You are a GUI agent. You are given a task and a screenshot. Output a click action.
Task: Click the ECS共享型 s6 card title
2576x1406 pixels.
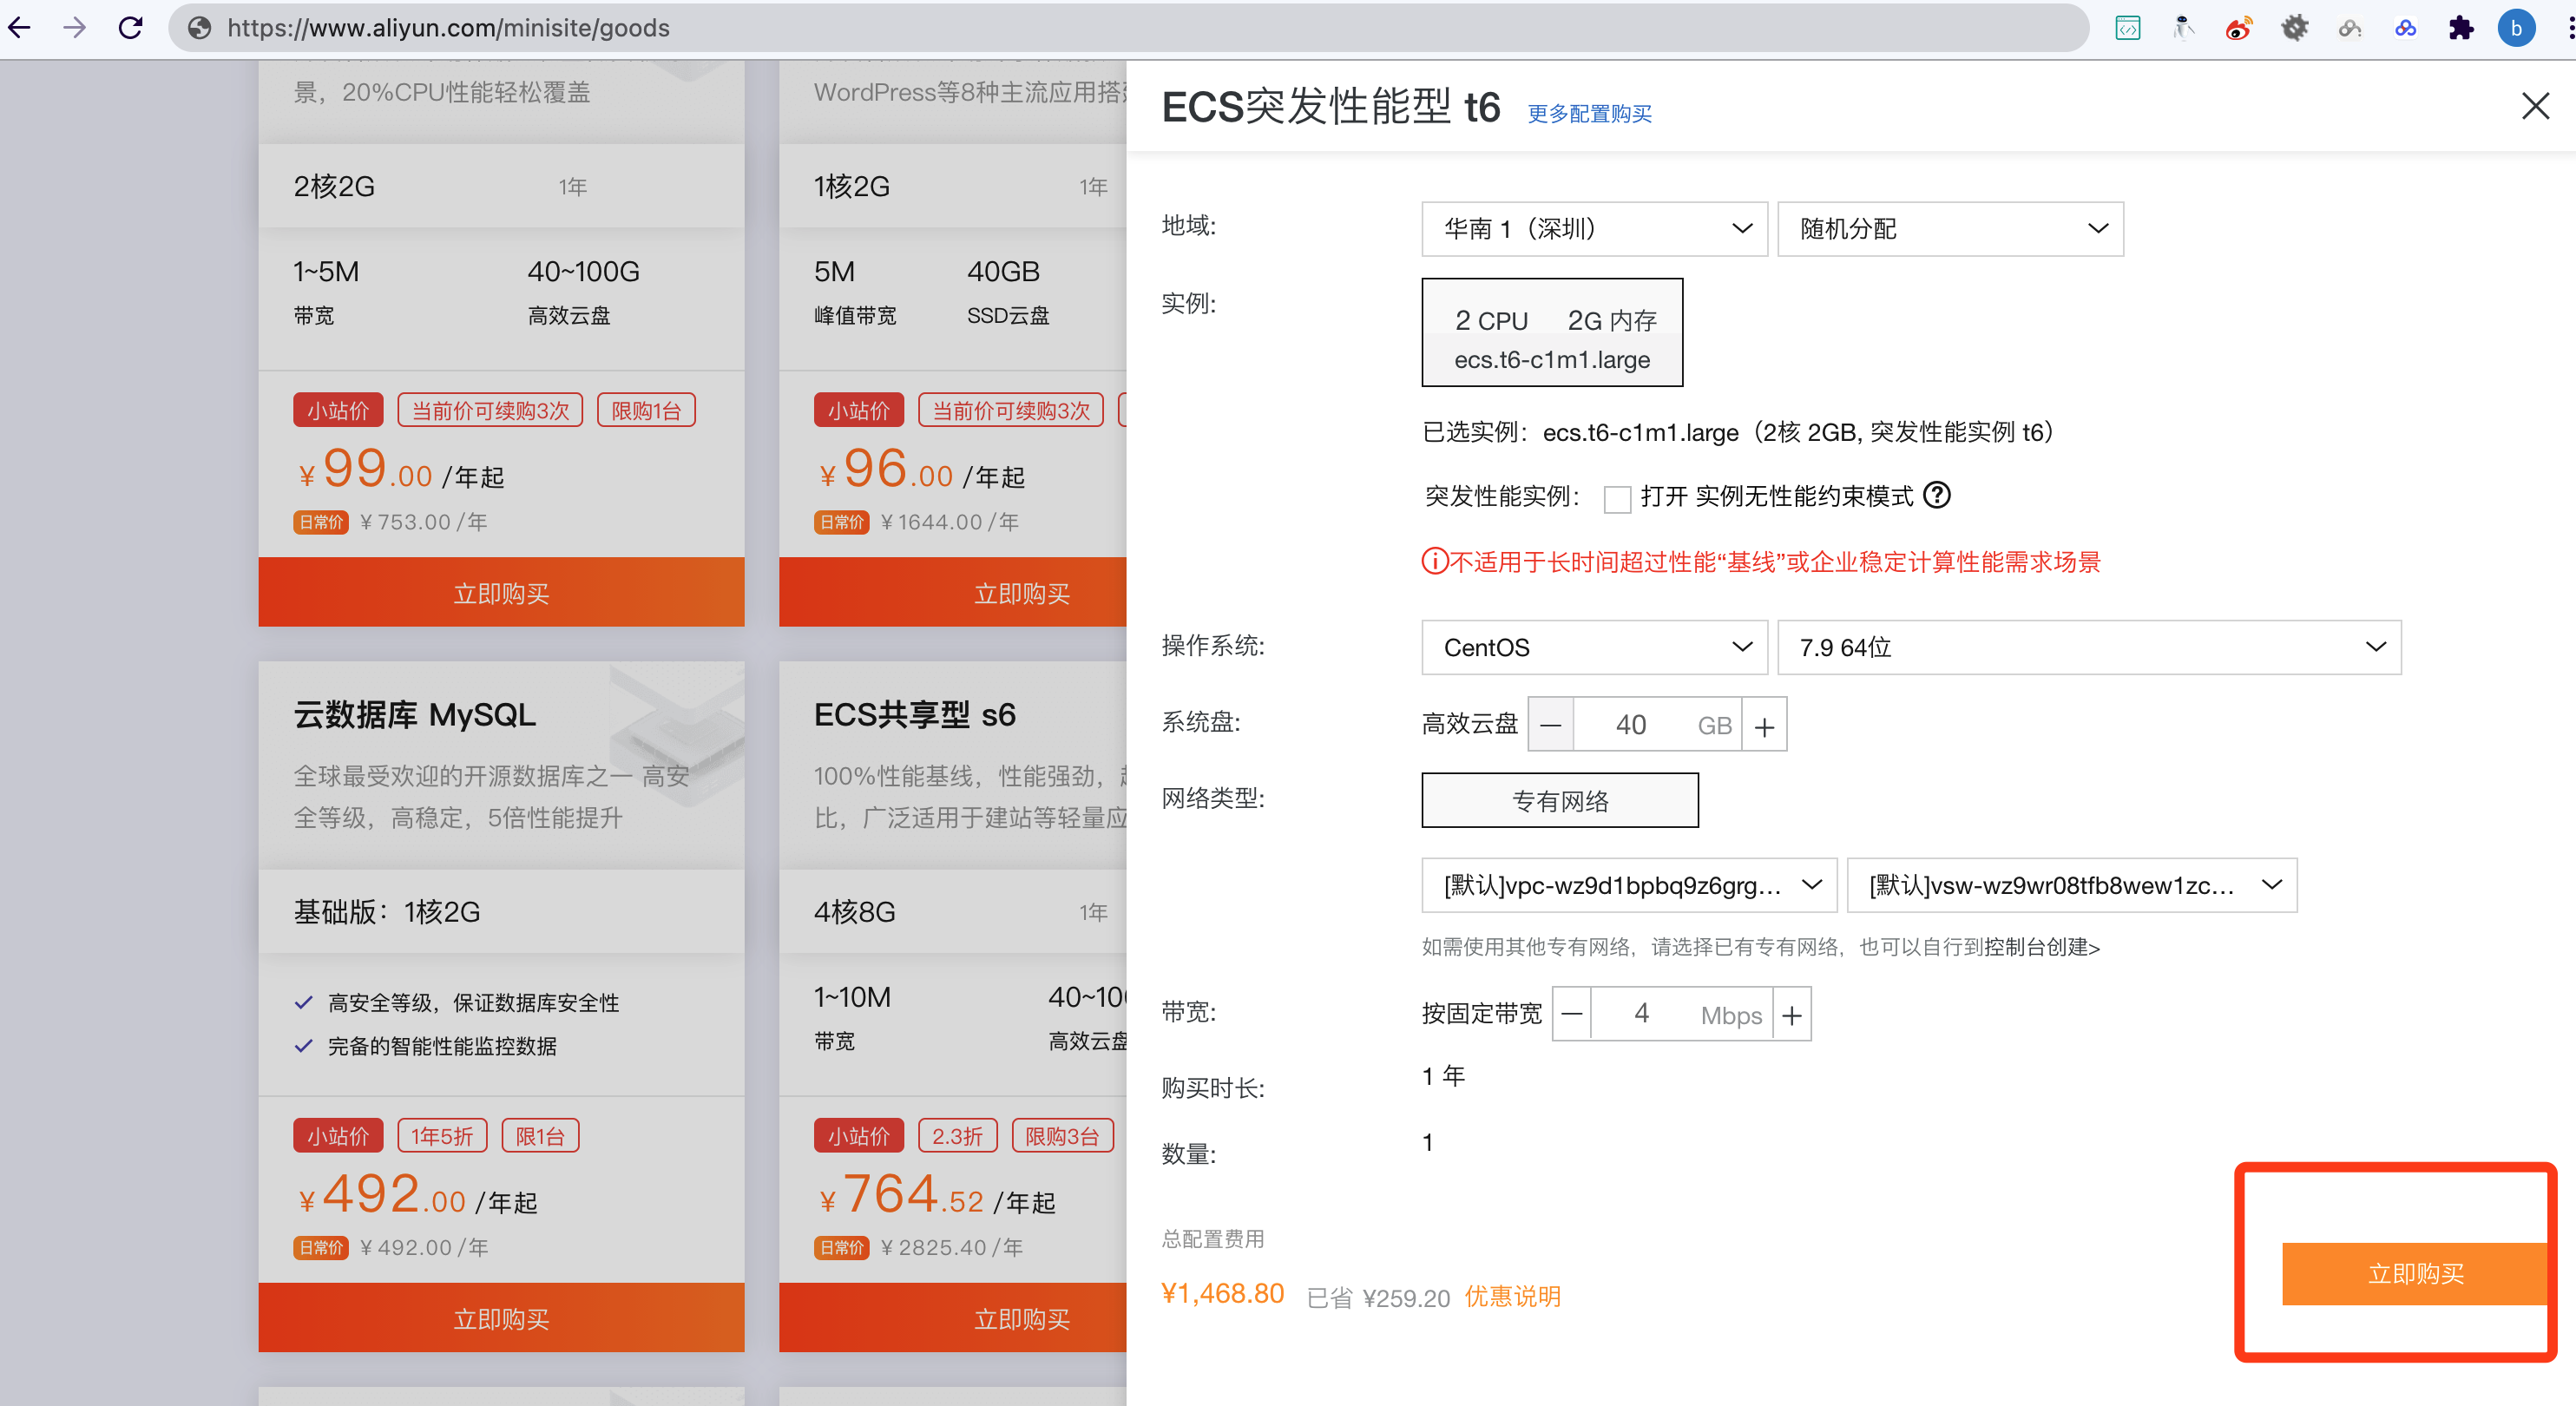914,714
